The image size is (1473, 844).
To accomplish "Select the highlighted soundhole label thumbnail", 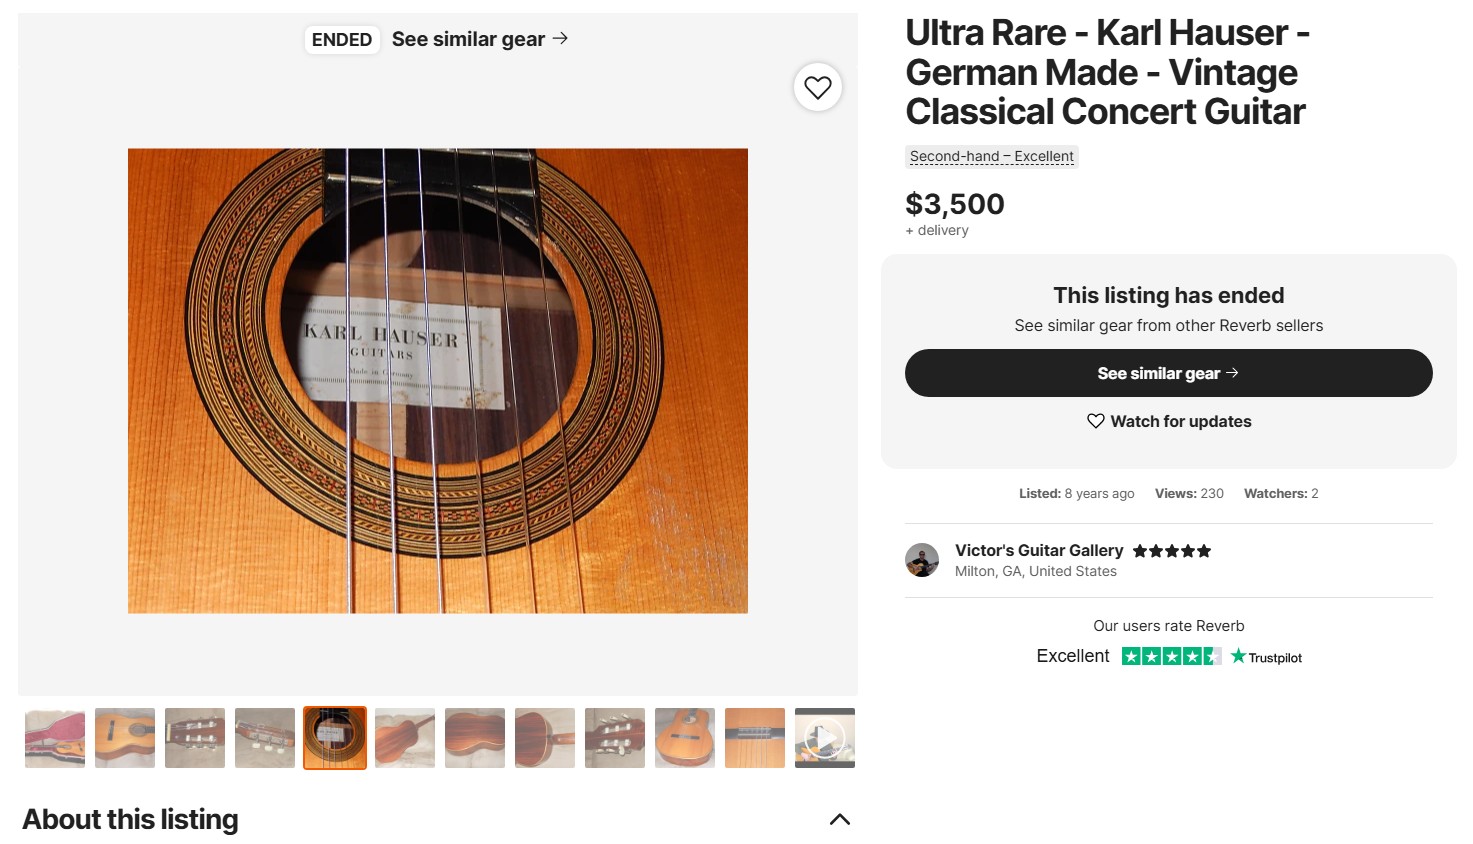I will click(335, 738).
